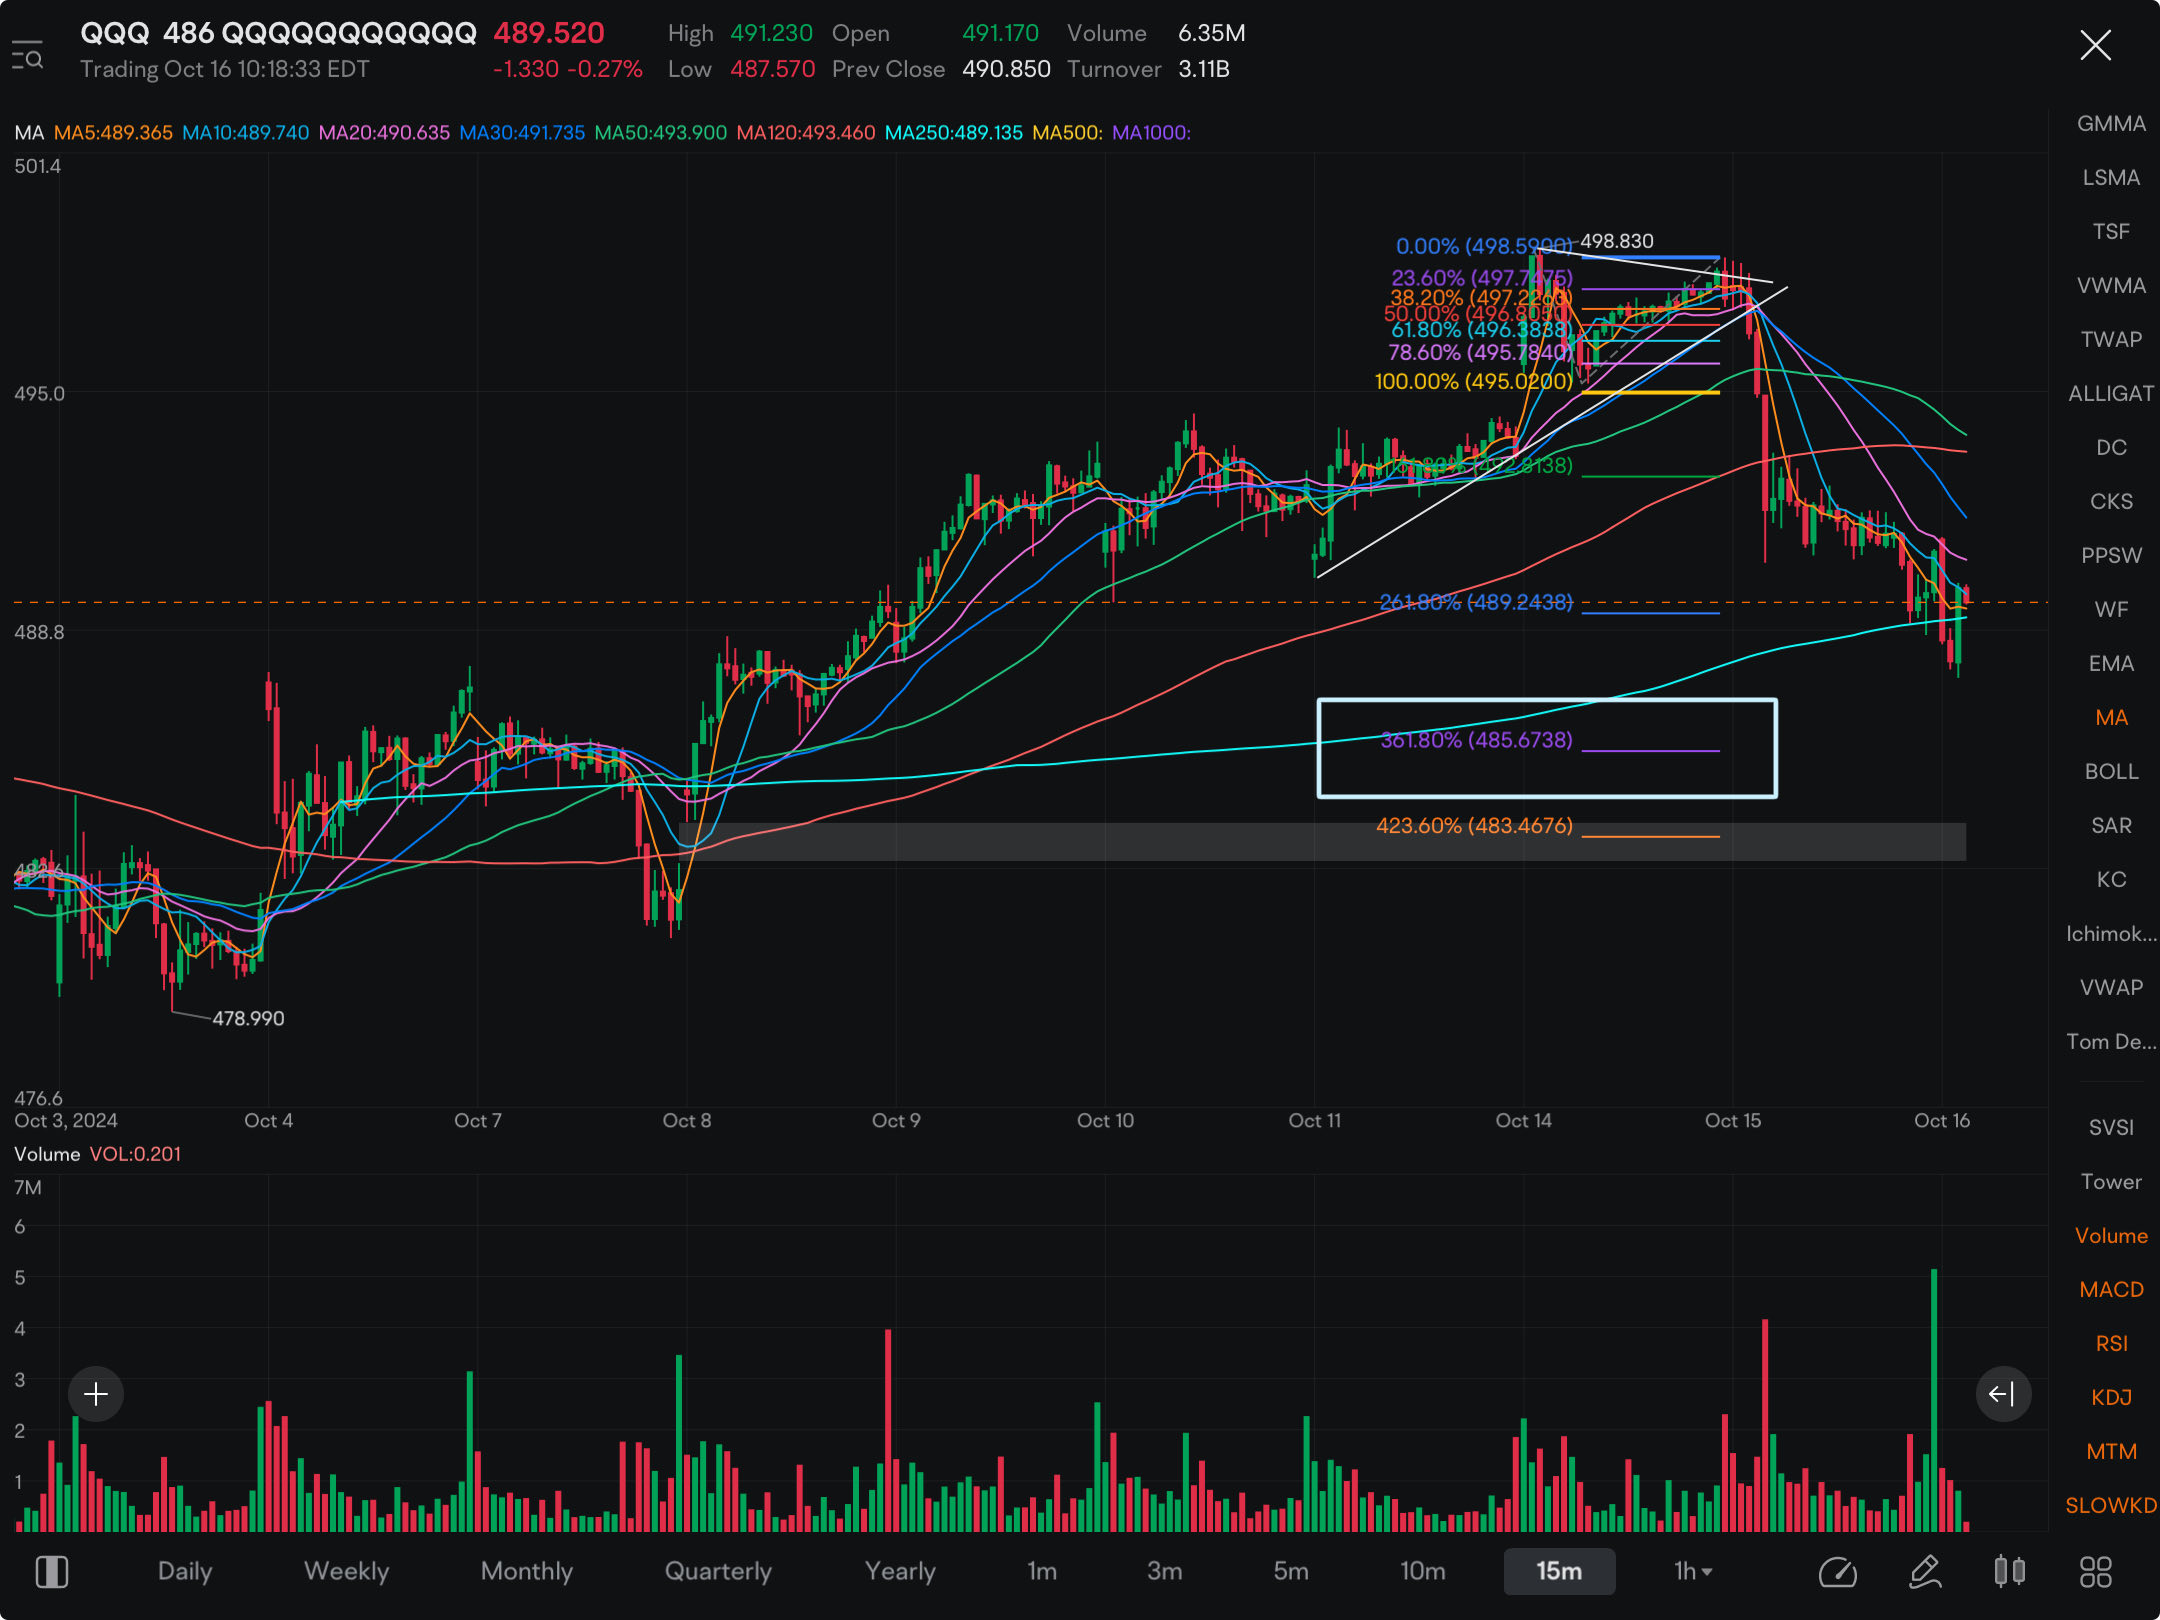Close the full-screen chart view
Image resolution: width=2160 pixels, height=1620 pixels.
[x=2095, y=45]
